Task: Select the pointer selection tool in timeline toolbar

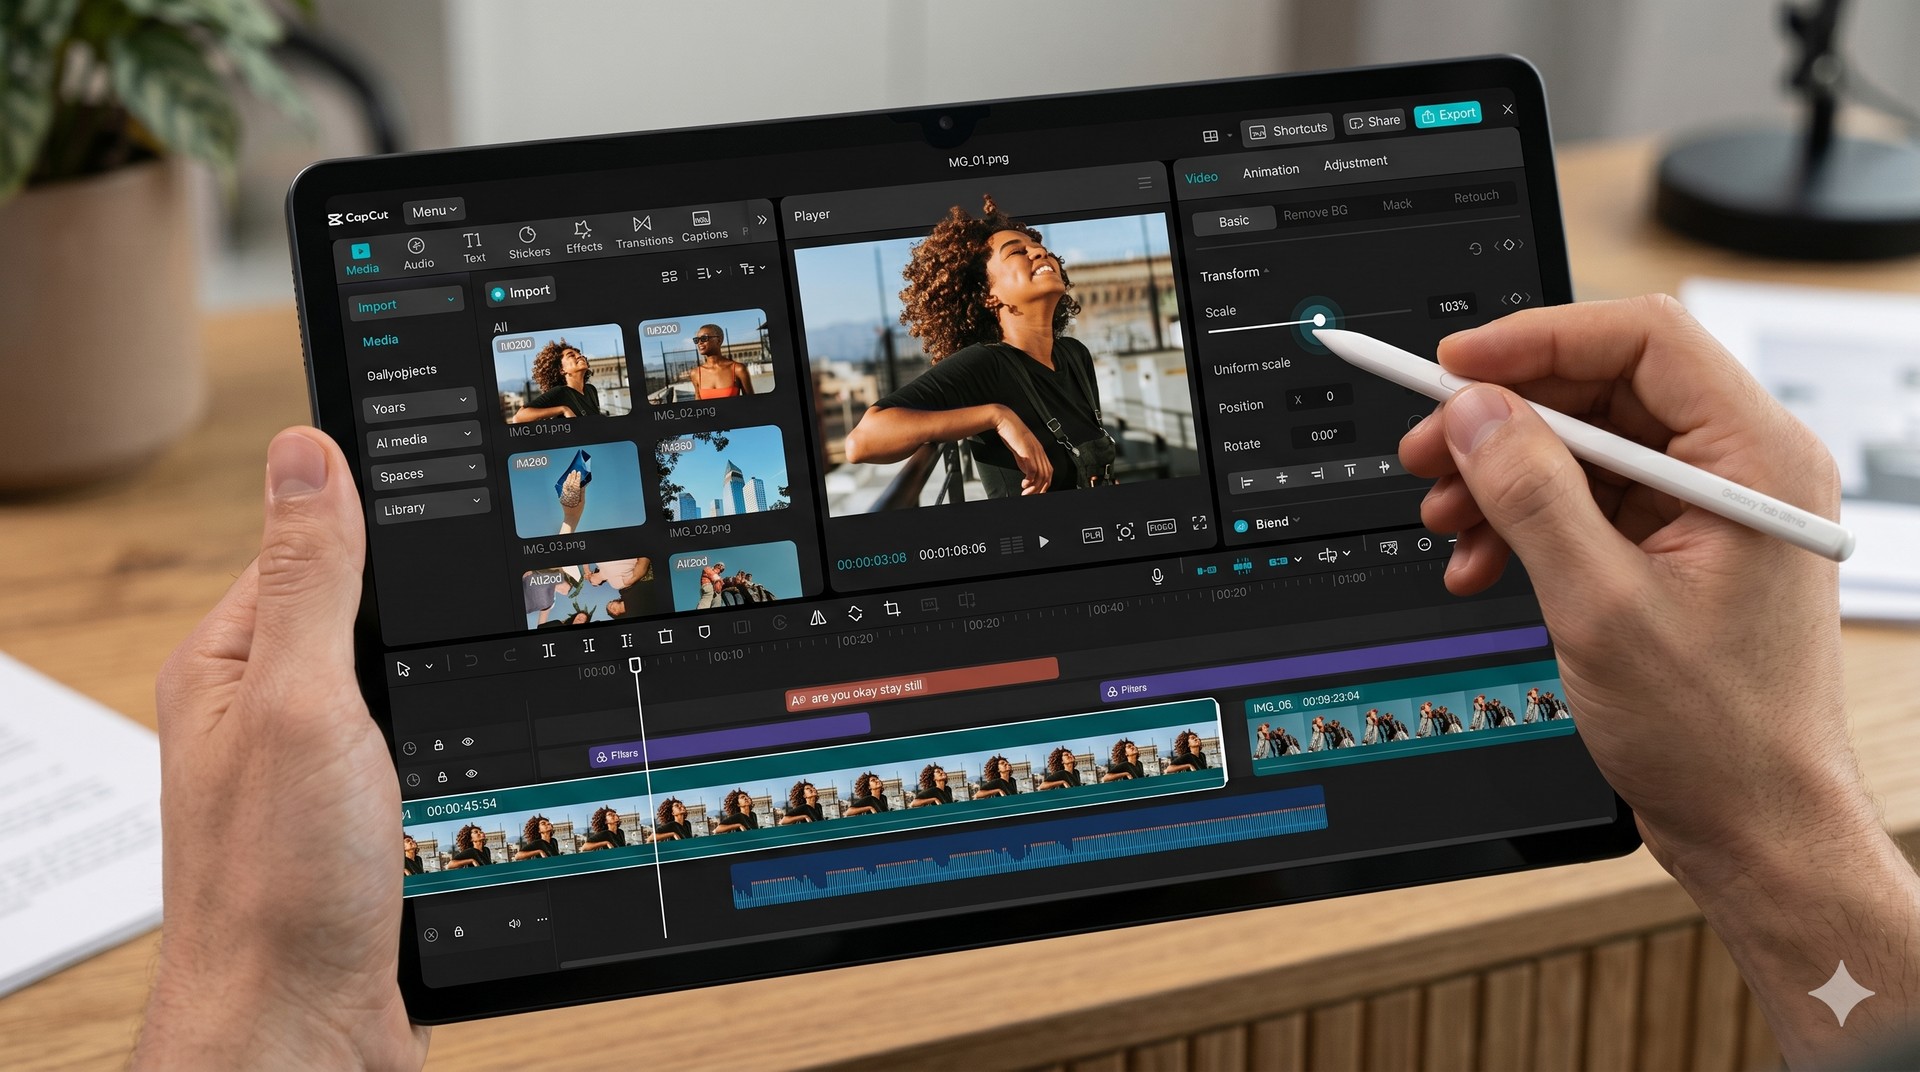Action: click(403, 669)
